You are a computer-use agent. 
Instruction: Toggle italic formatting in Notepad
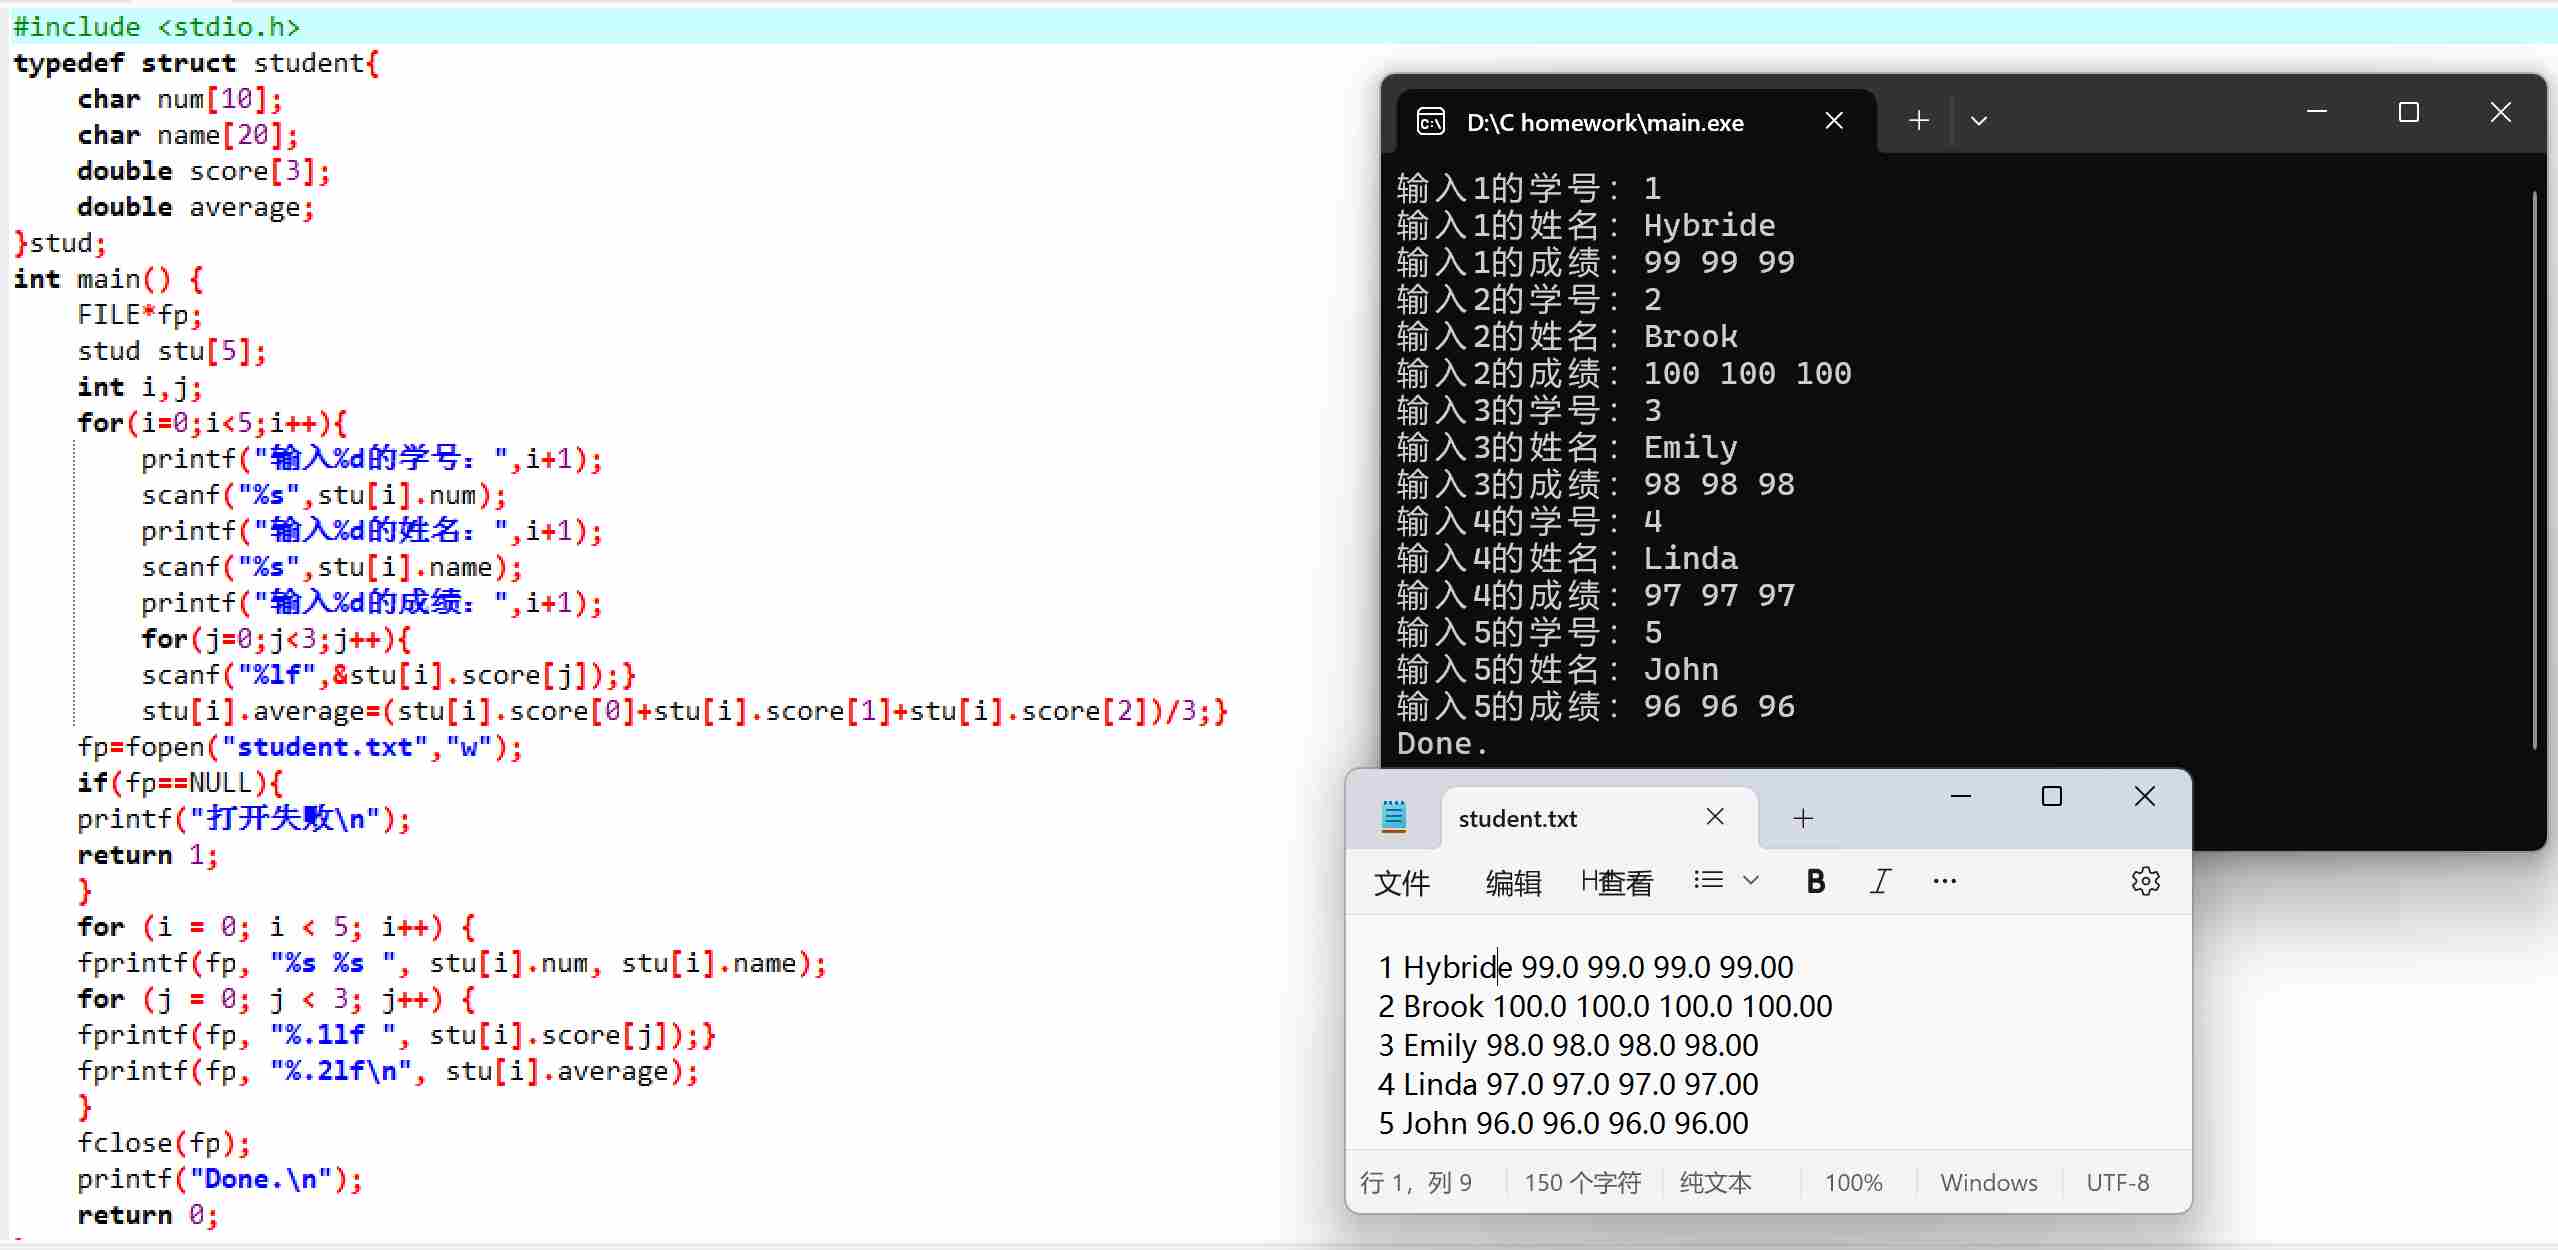click(1880, 881)
